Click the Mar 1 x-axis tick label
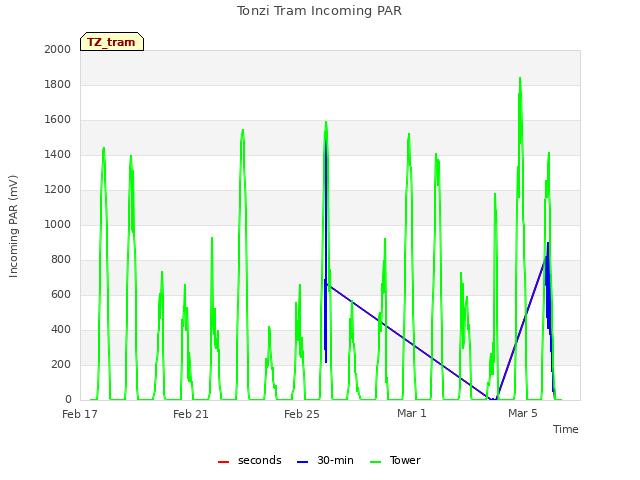This screenshot has height=480, width=640. pyautogui.click(x=412, y=413)
